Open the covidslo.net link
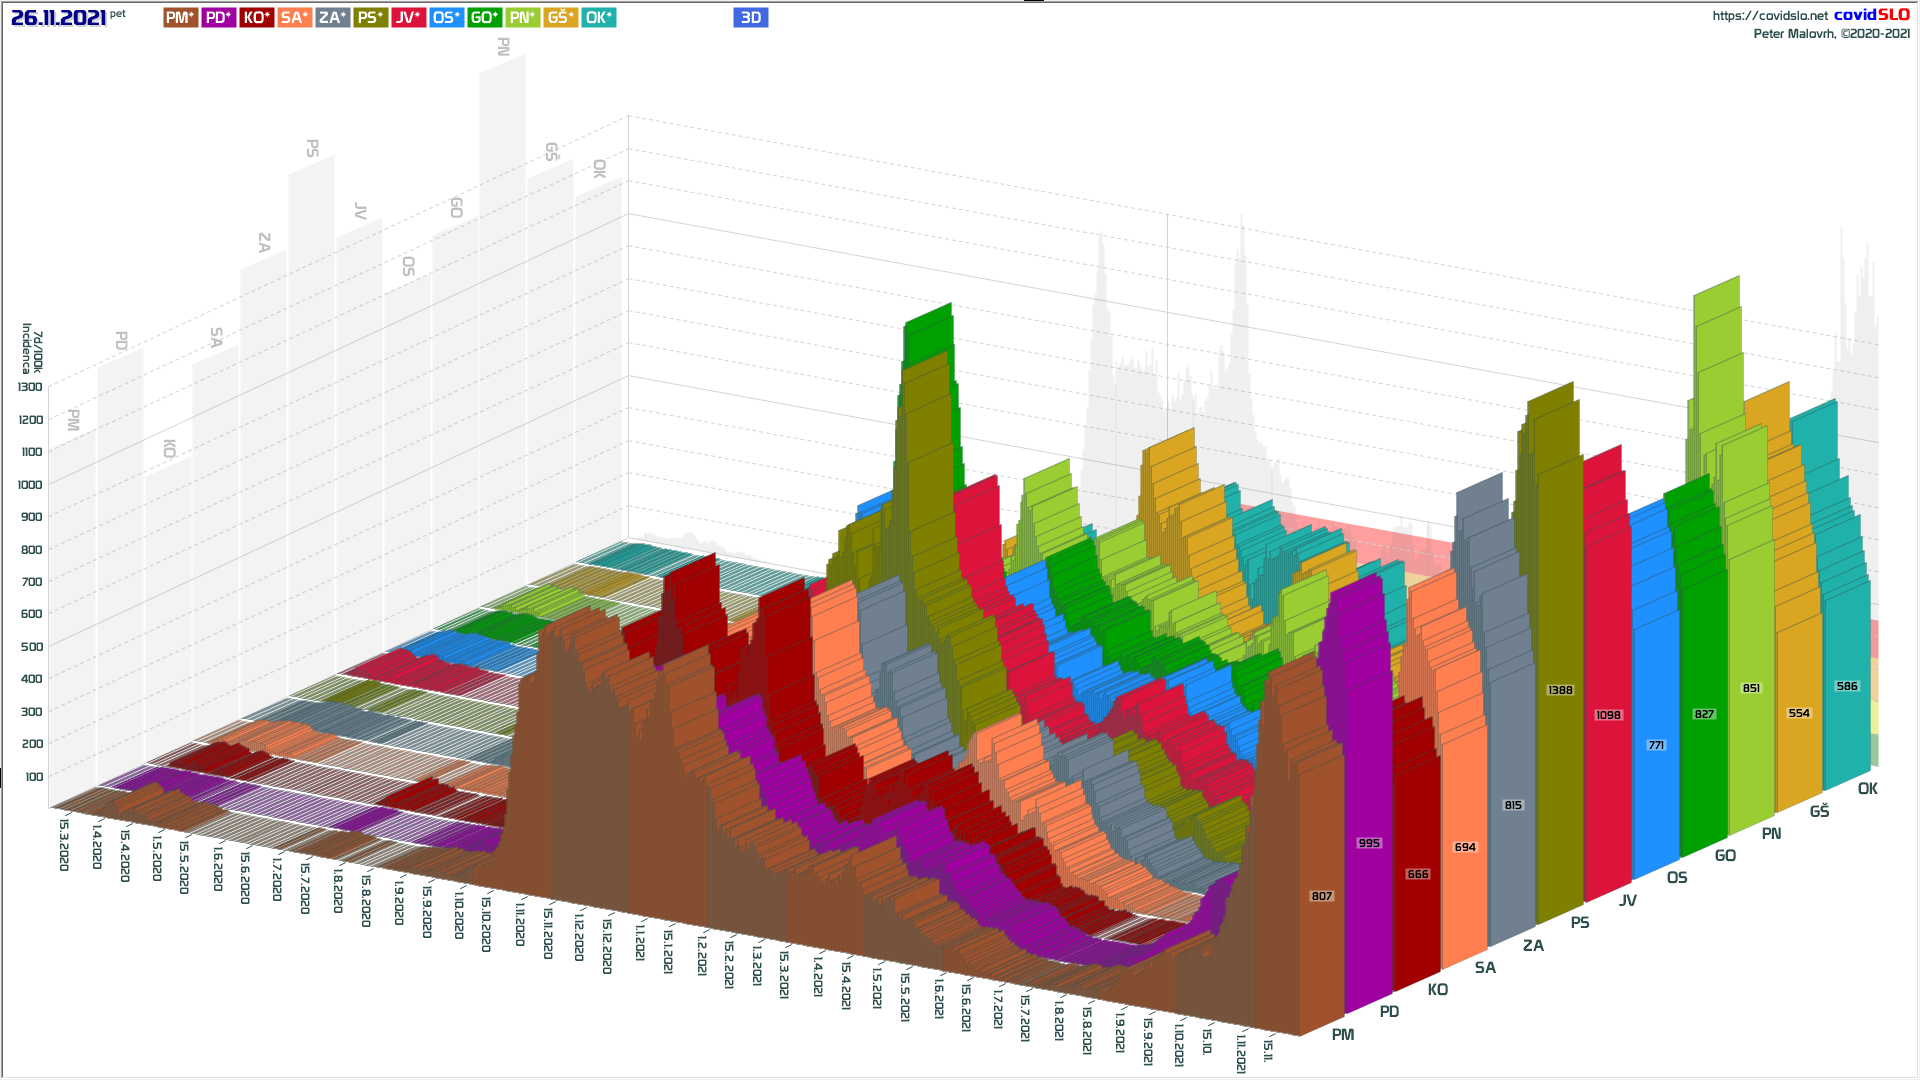 click(1769, 15)
